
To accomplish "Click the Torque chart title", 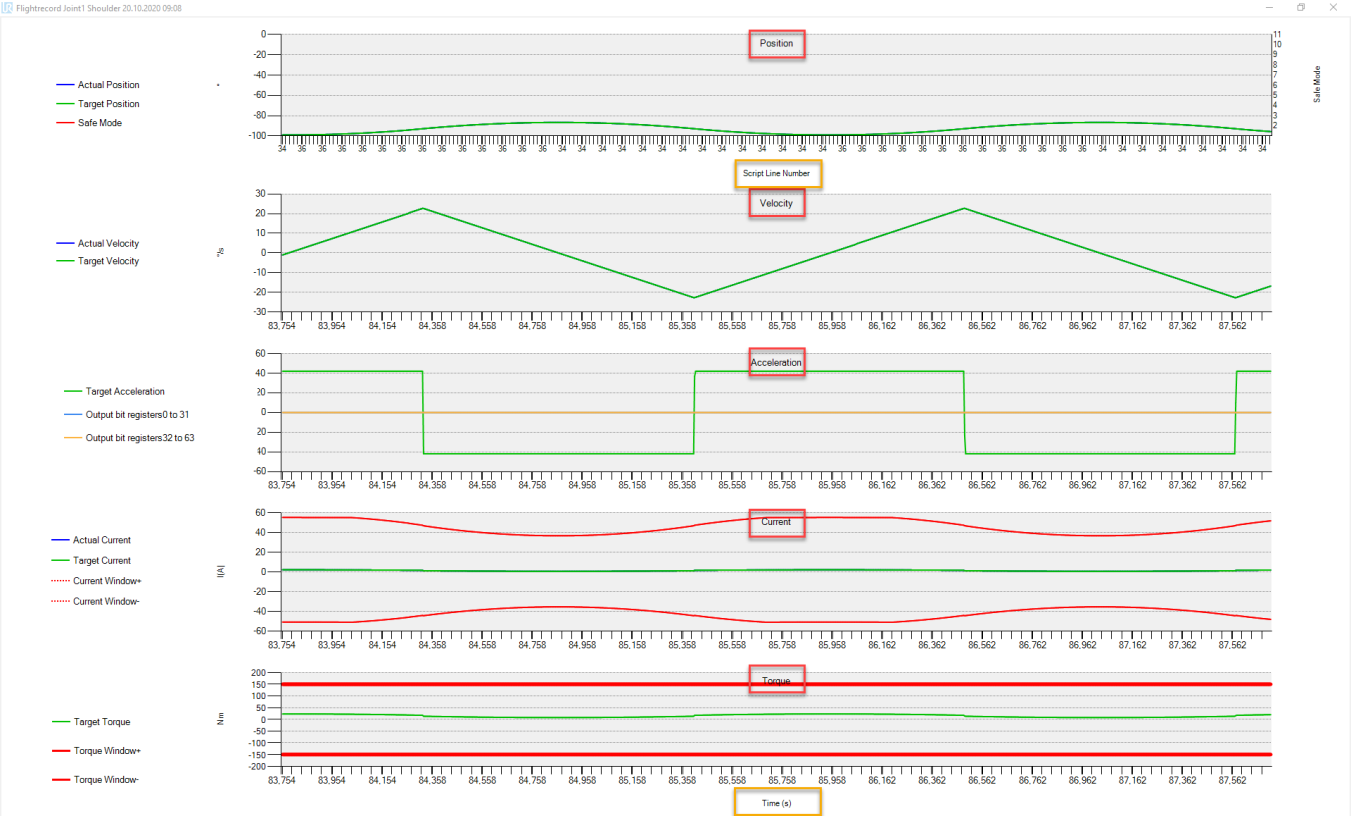I will (x=777, y=681).
